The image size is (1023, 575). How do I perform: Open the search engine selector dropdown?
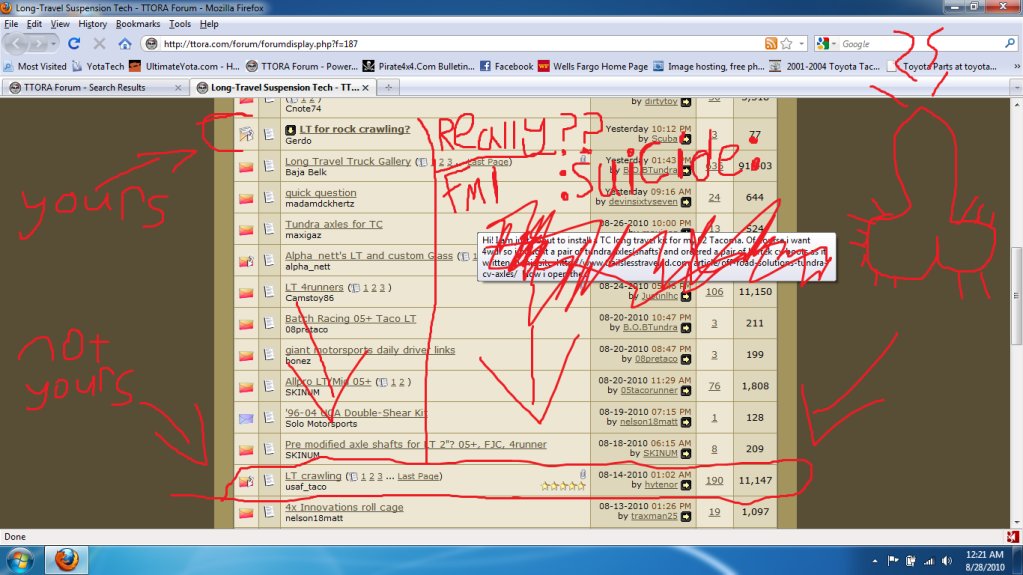(x=826, y=44)
